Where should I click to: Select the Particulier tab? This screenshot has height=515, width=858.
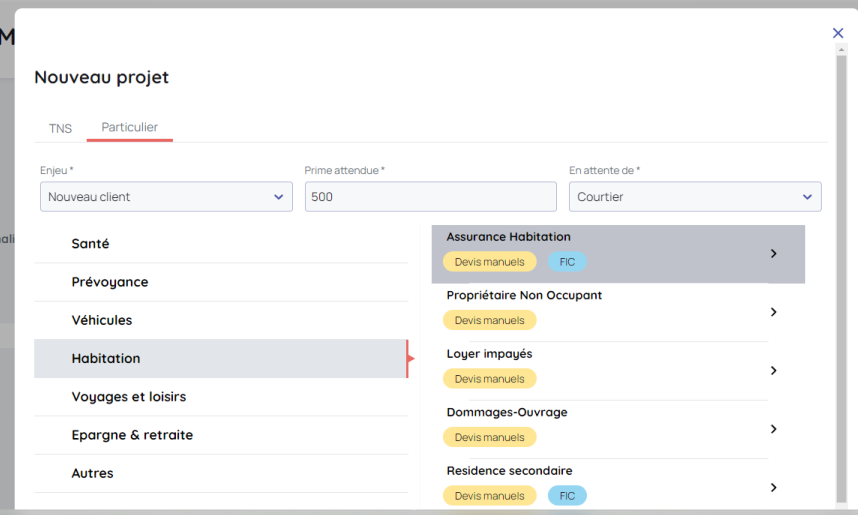(x=129, y=128)
